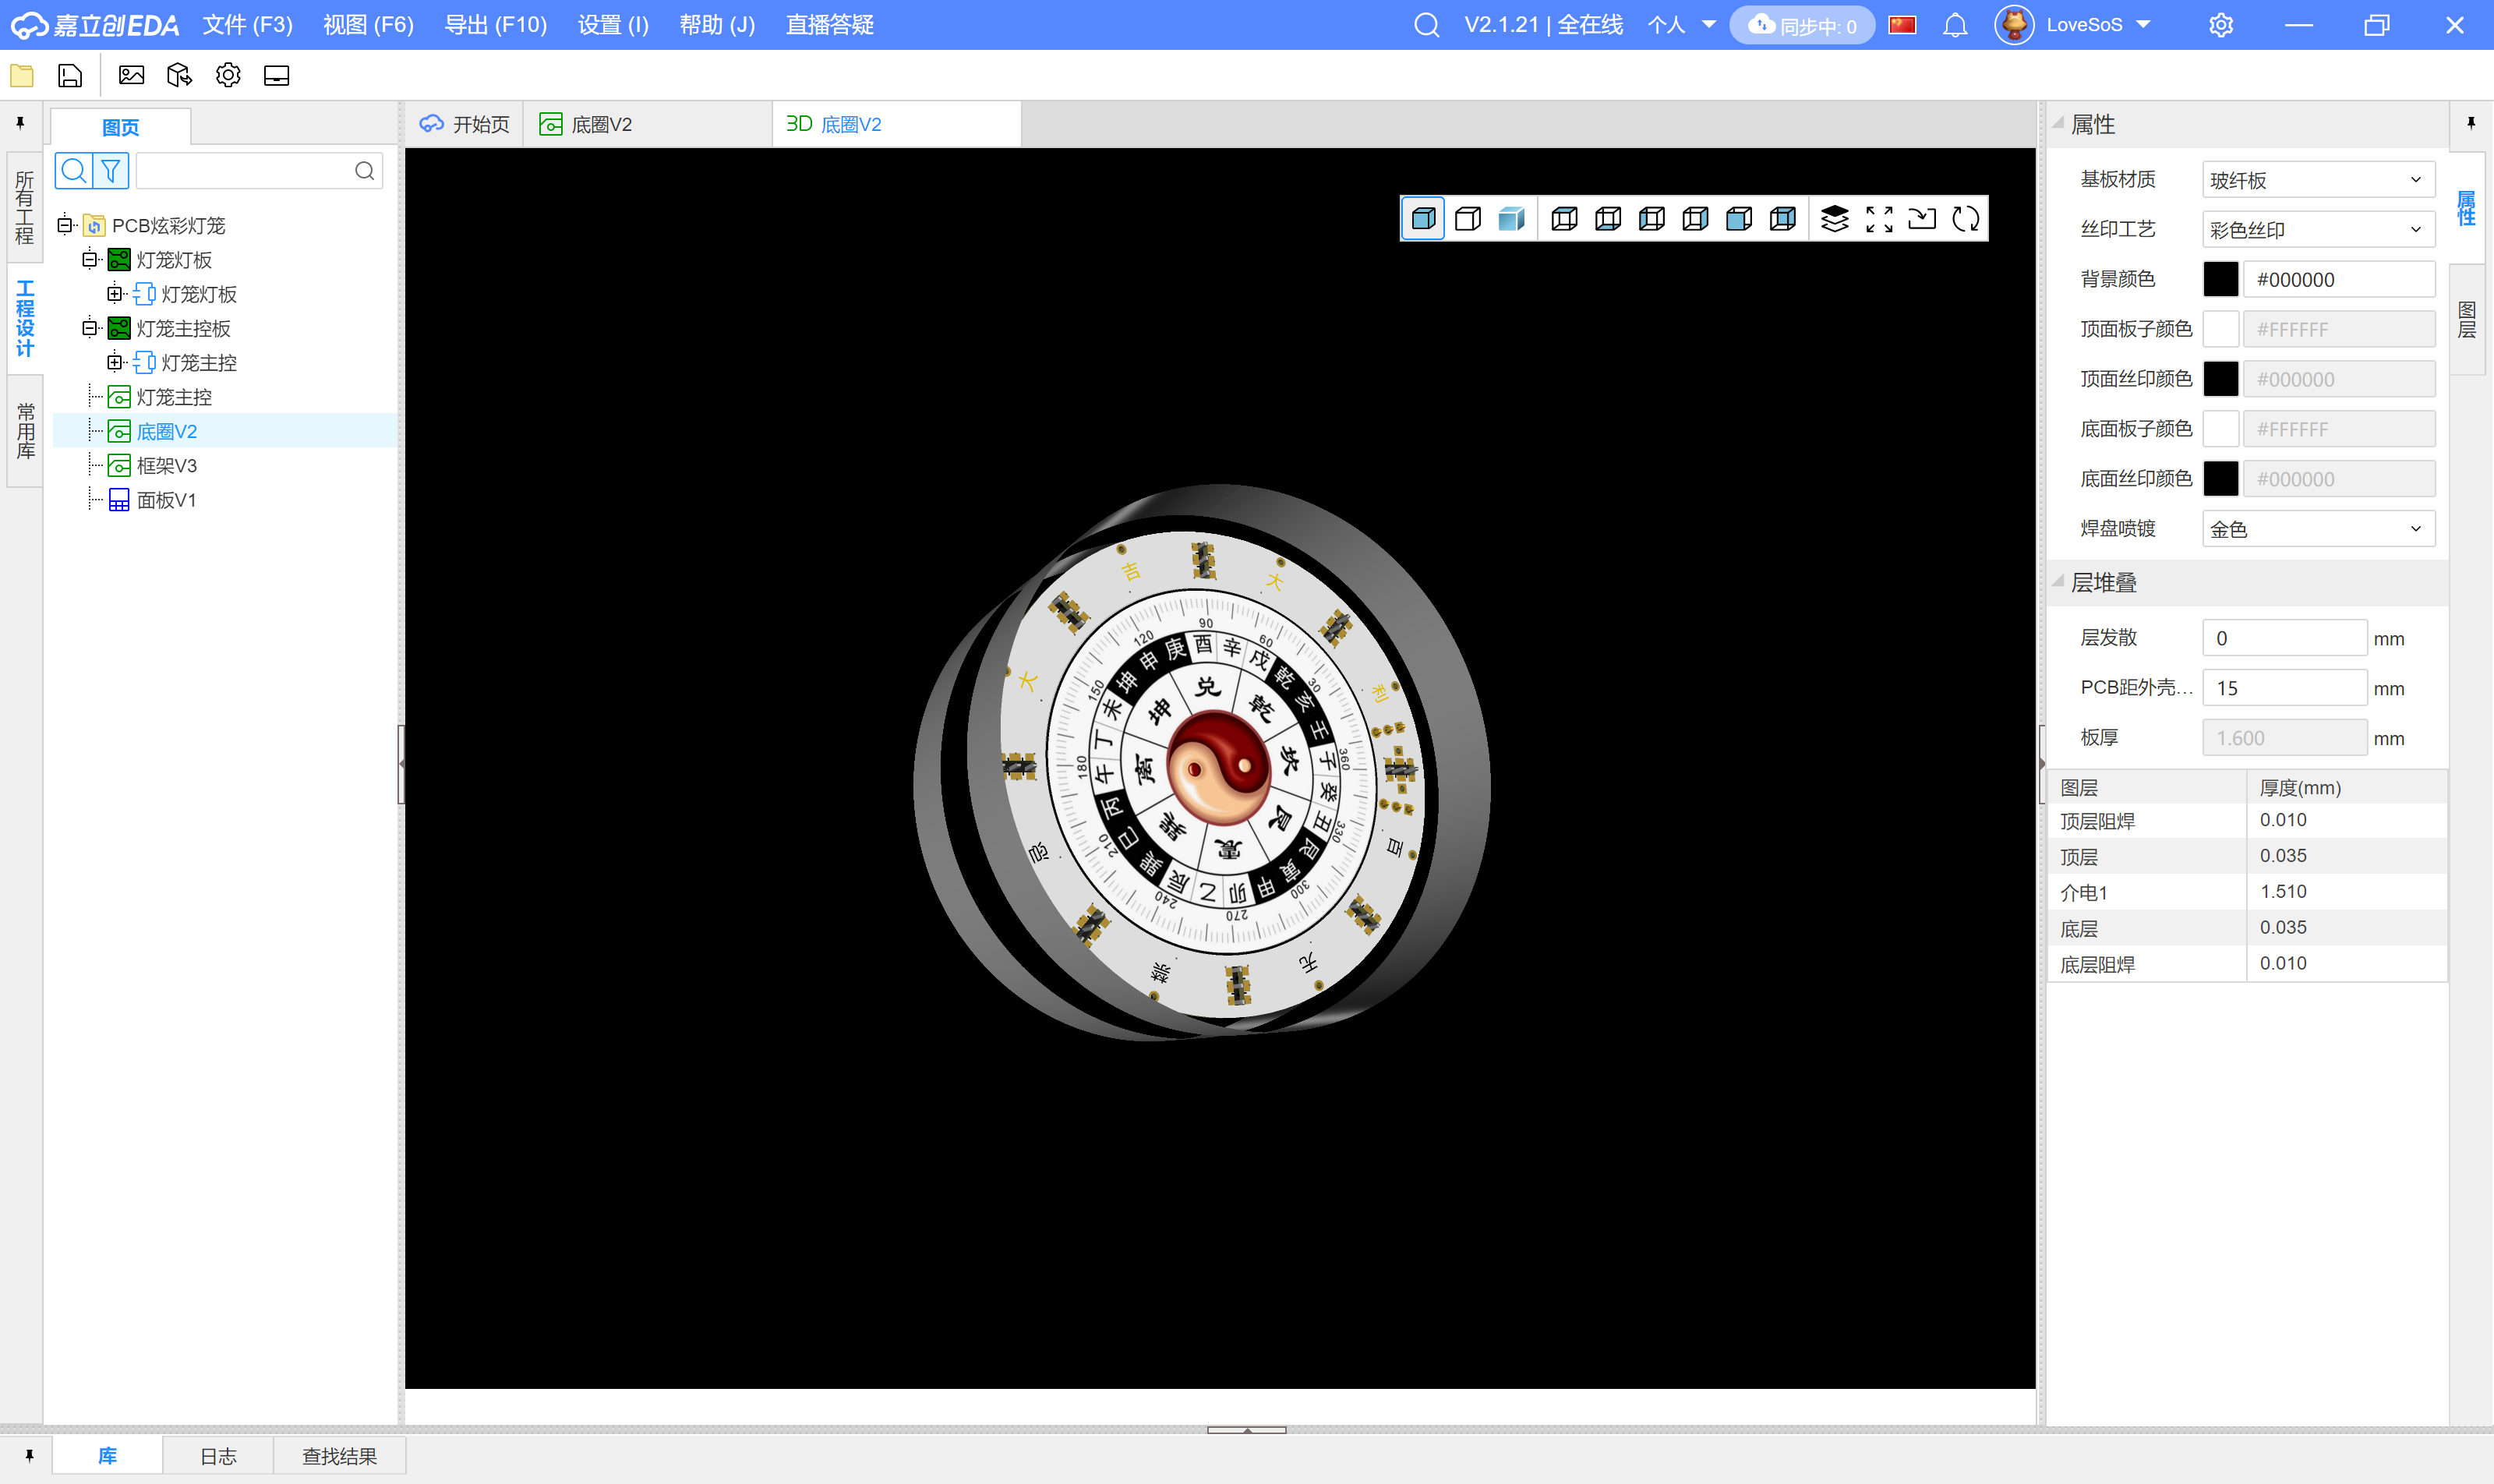
Task: Toggle the left panel pin
Action: (20, 123)
